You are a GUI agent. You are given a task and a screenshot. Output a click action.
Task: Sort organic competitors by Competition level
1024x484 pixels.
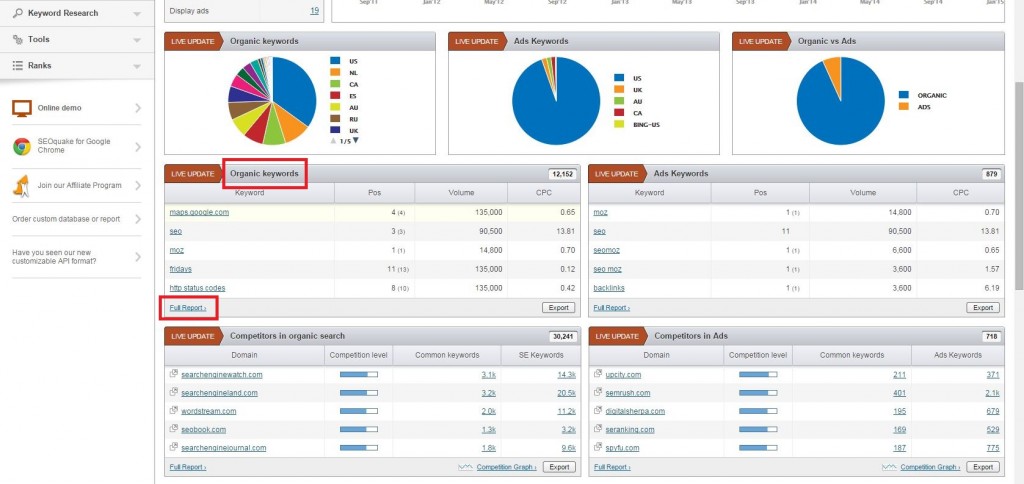click(x=359, y=355)
